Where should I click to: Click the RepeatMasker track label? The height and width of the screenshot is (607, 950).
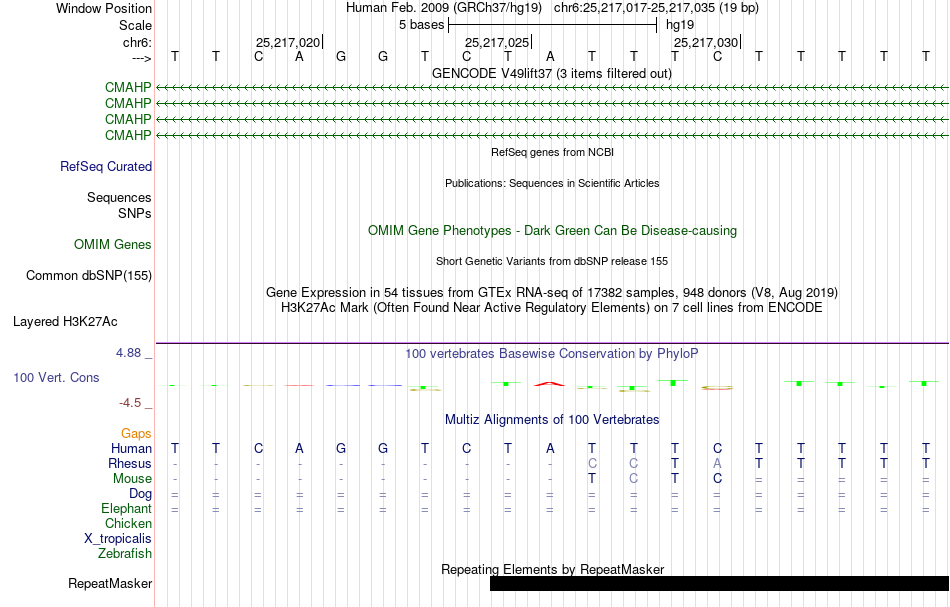[x=110, y=584]
